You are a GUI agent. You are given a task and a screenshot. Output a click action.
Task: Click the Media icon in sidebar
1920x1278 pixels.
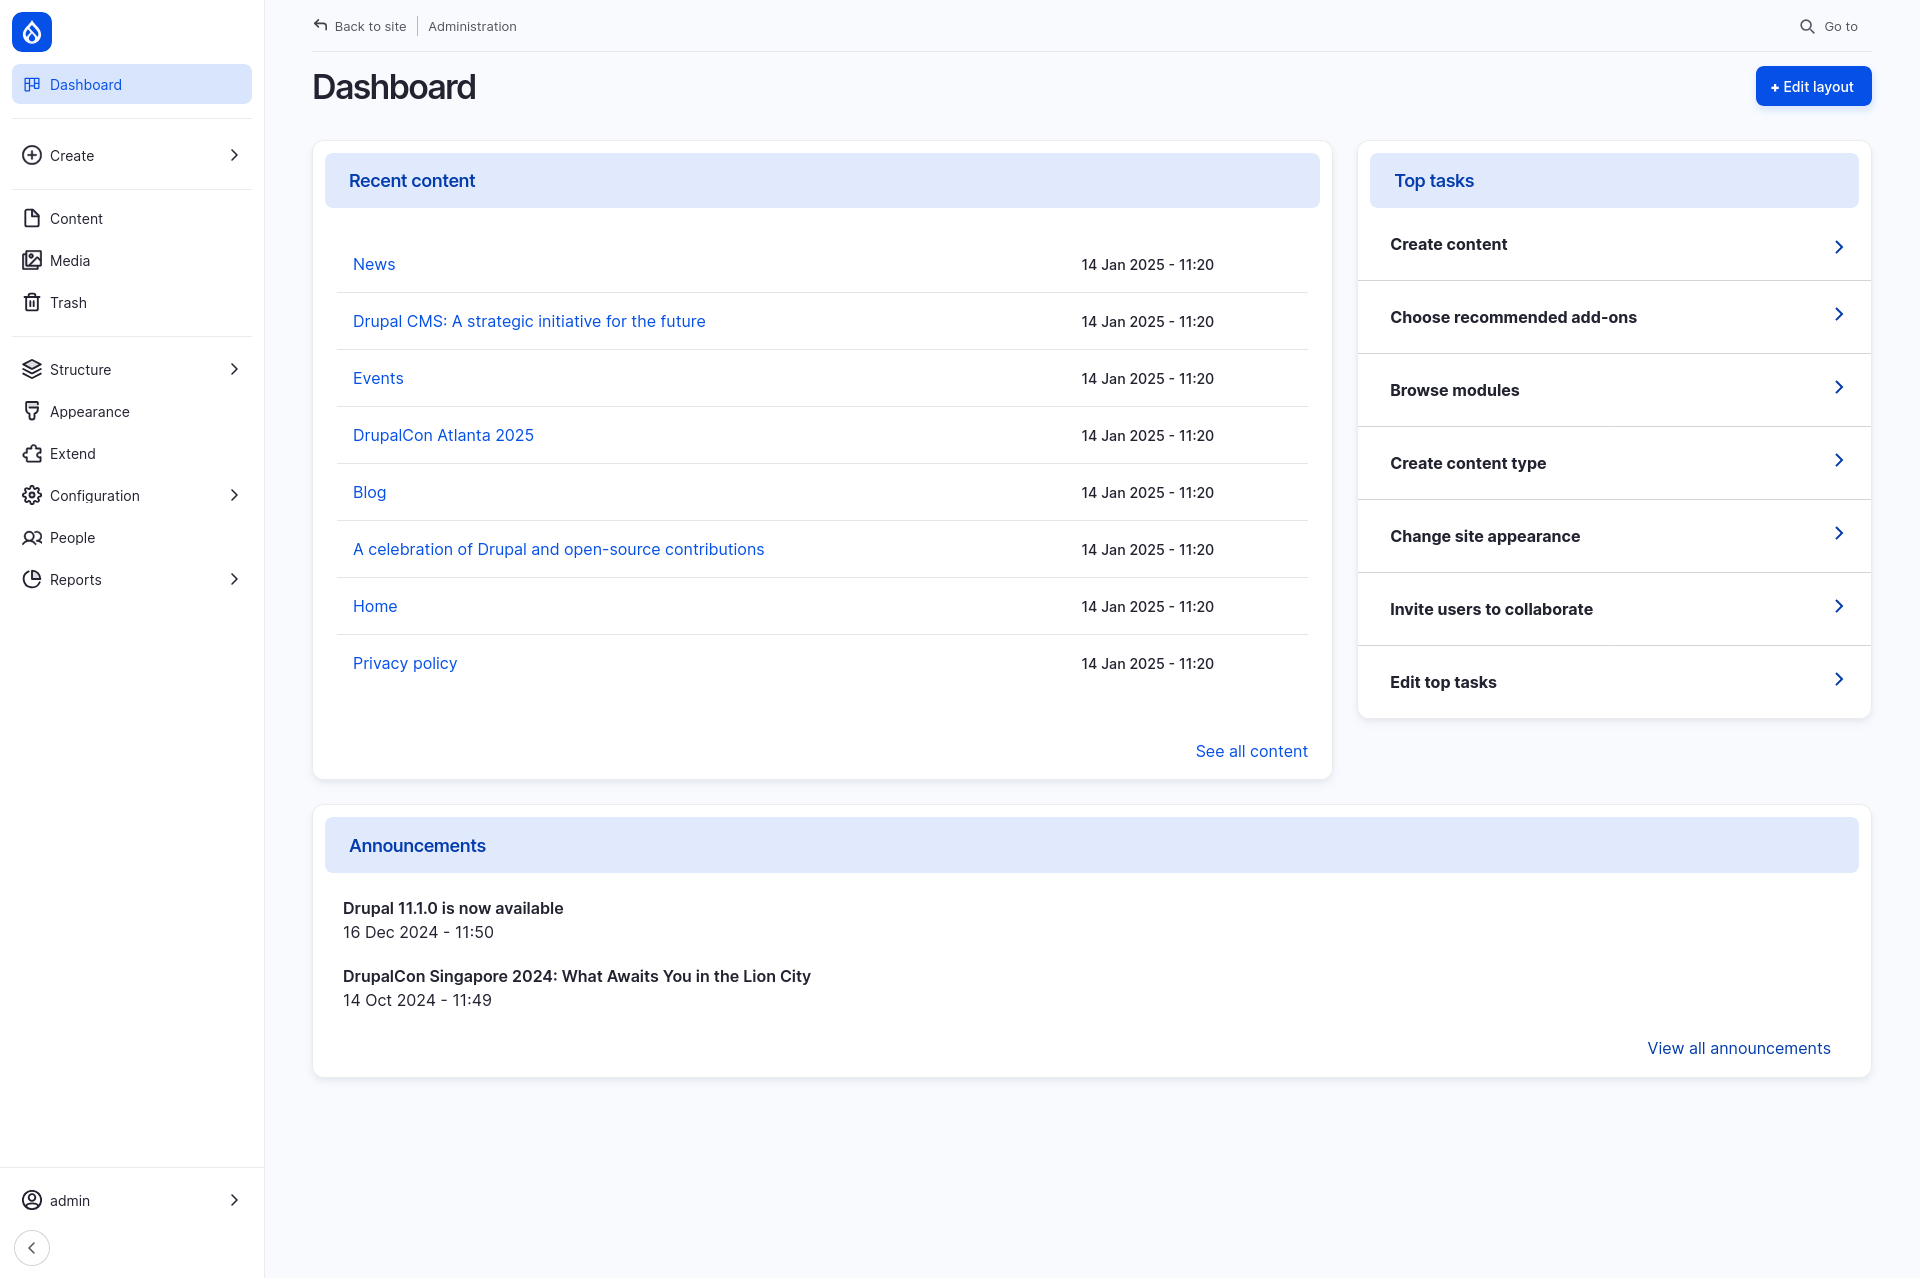pyautogui.click(x=31, y=260)
